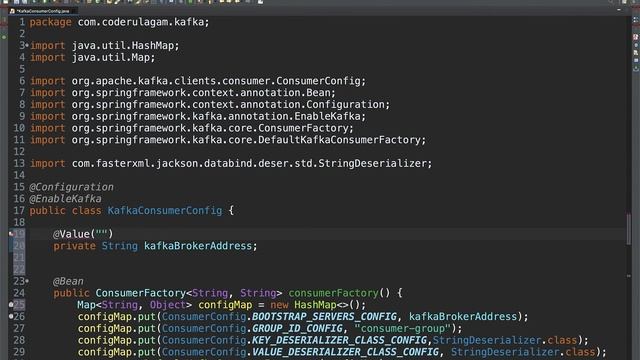The image size is (640, 360).
Task: Click the java.util.Map import on line 4
Action: coord(111,58)
